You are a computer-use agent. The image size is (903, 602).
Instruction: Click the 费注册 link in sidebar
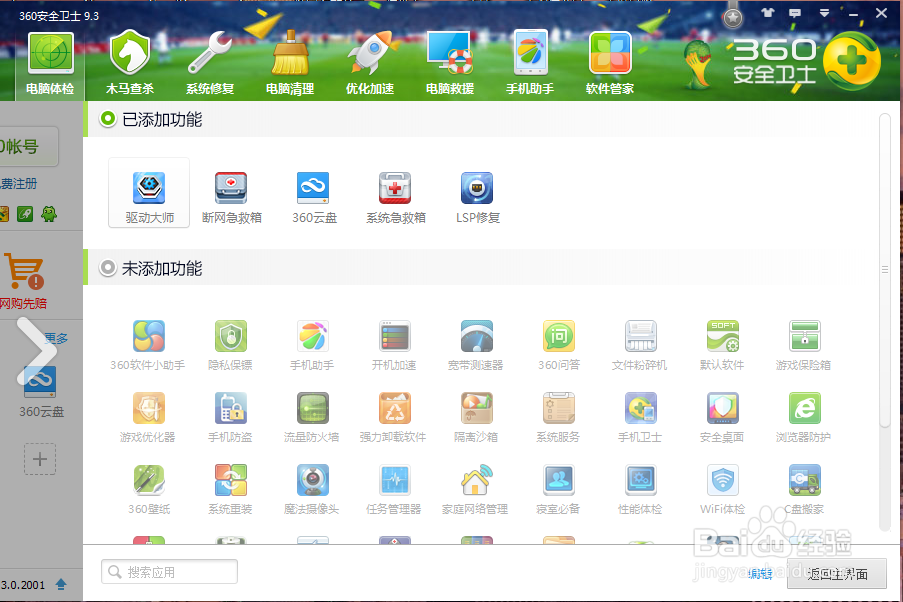tap(18, 184)
